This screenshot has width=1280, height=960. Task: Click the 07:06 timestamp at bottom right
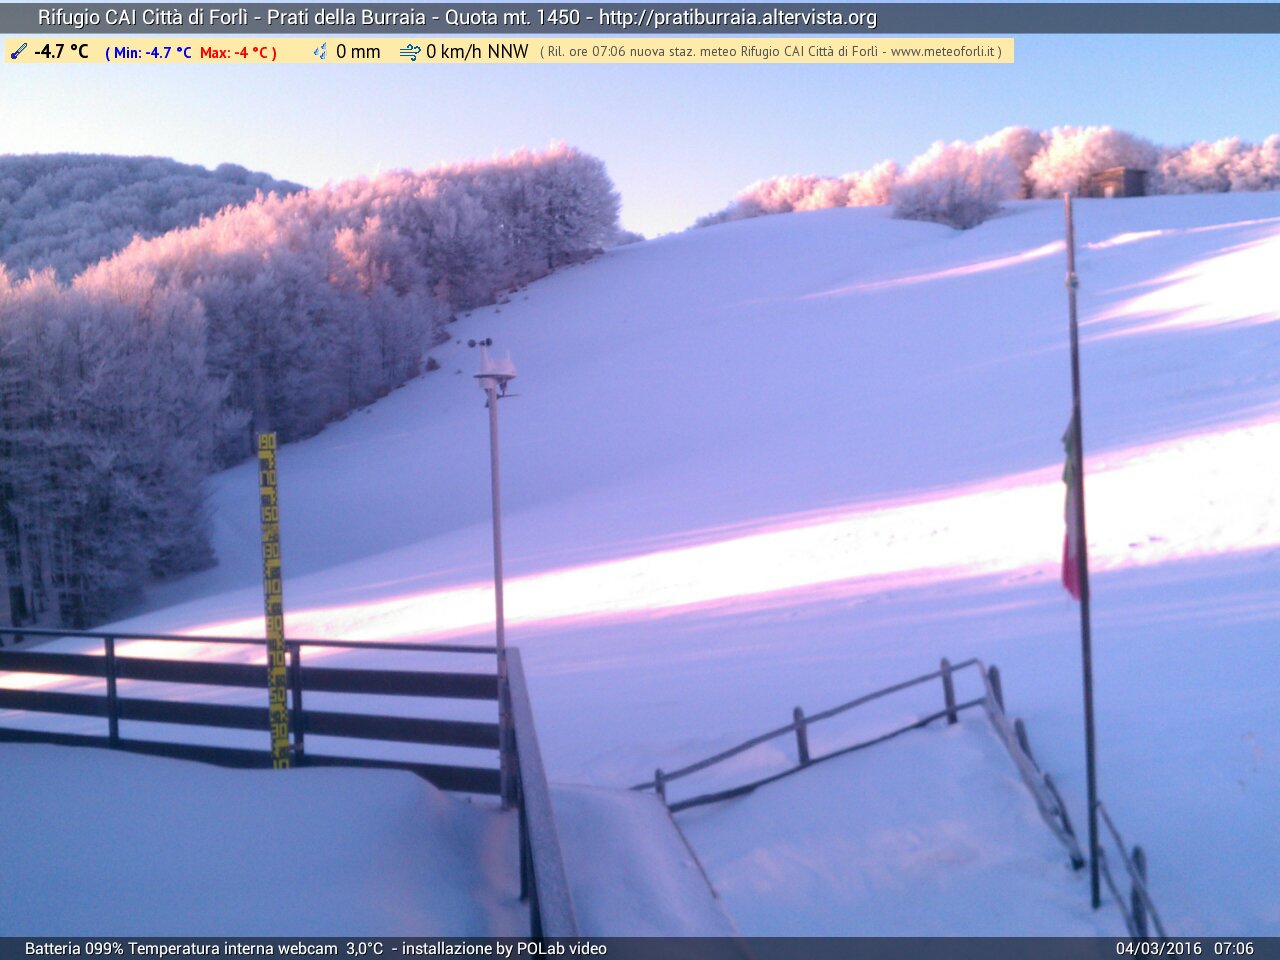[1234, 948]
